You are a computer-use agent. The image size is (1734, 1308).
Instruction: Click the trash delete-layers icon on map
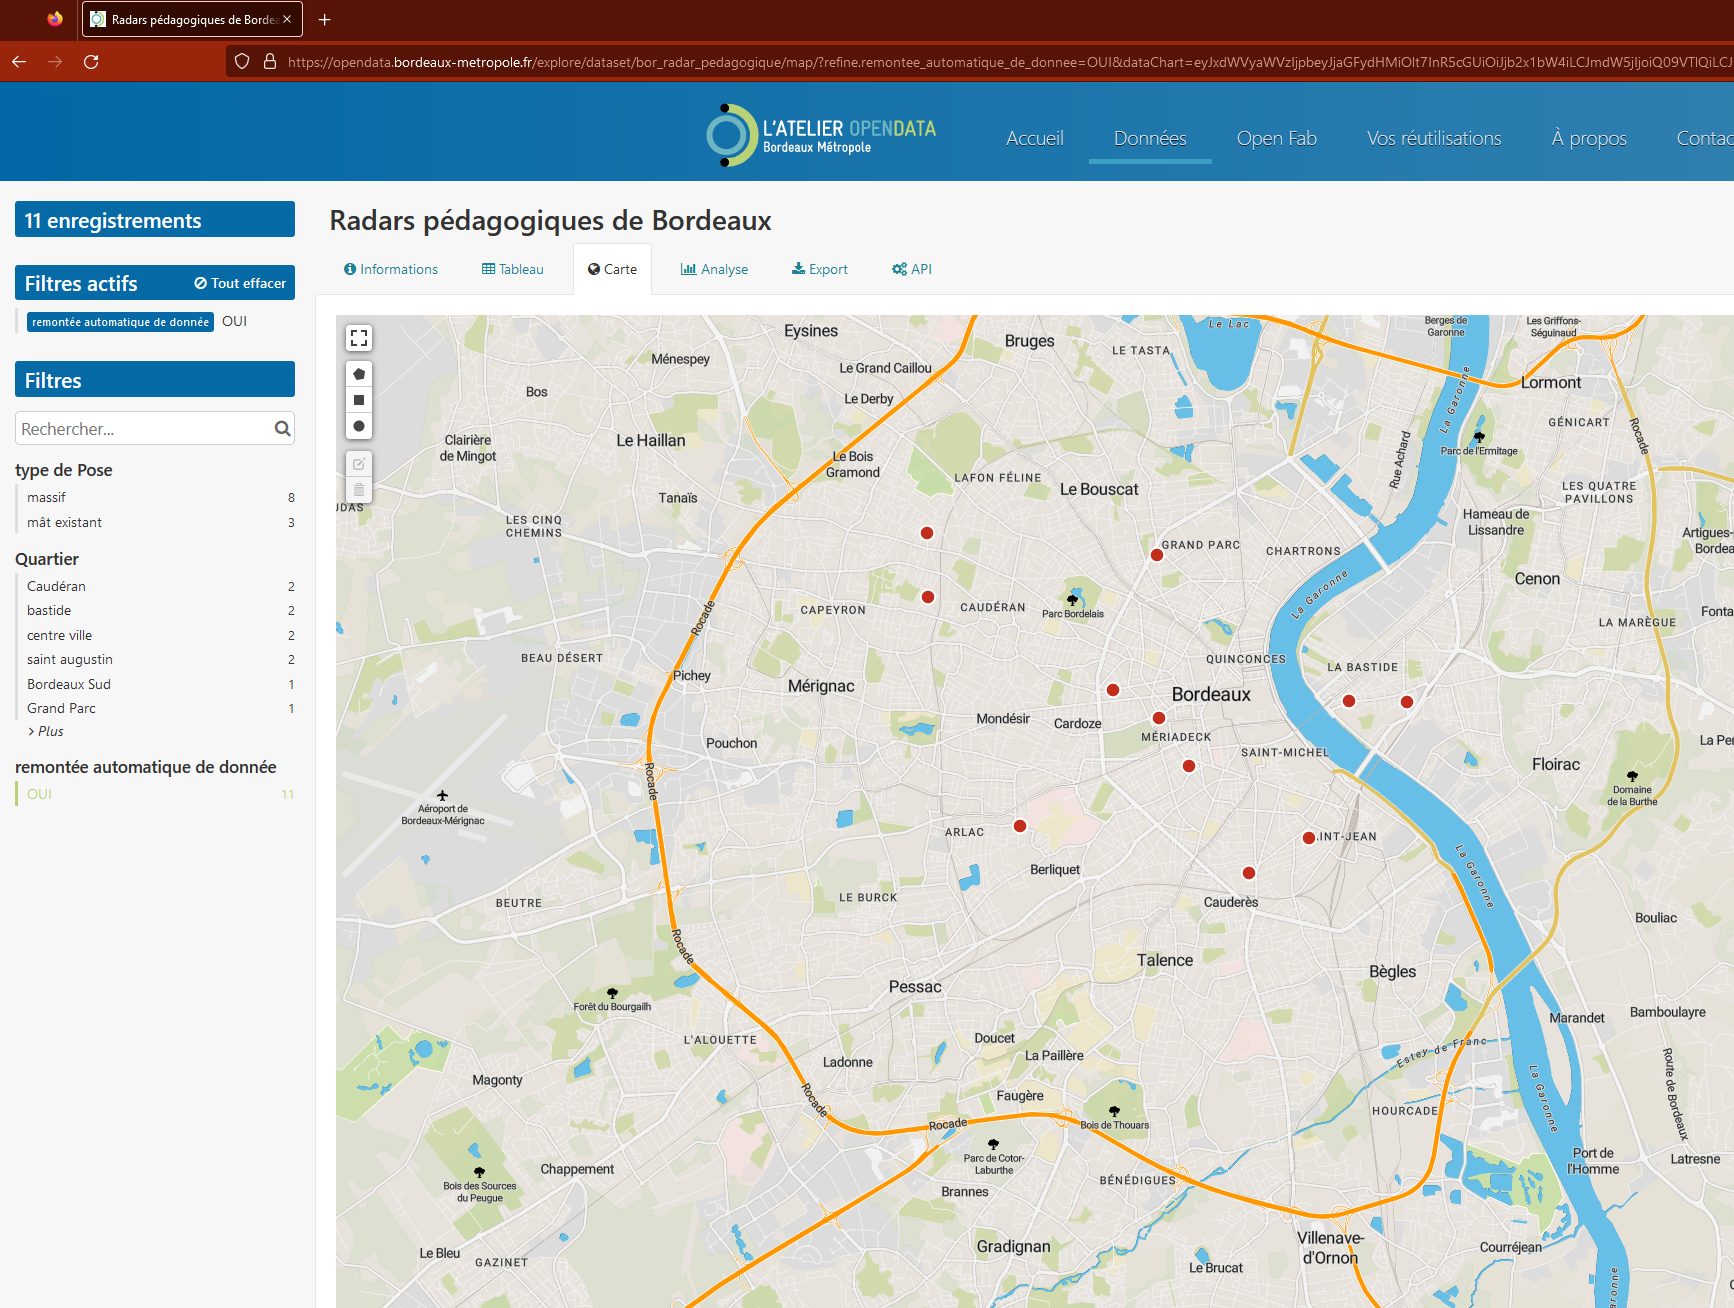pyautogui.click(x=359, y=490)
